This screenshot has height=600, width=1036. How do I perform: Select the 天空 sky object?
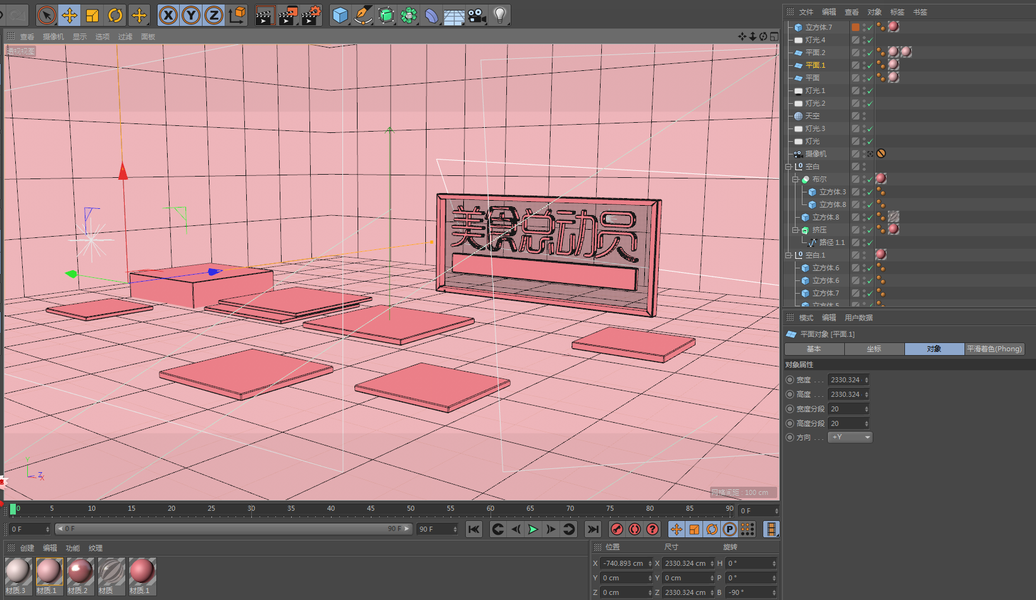pos(813,116)
